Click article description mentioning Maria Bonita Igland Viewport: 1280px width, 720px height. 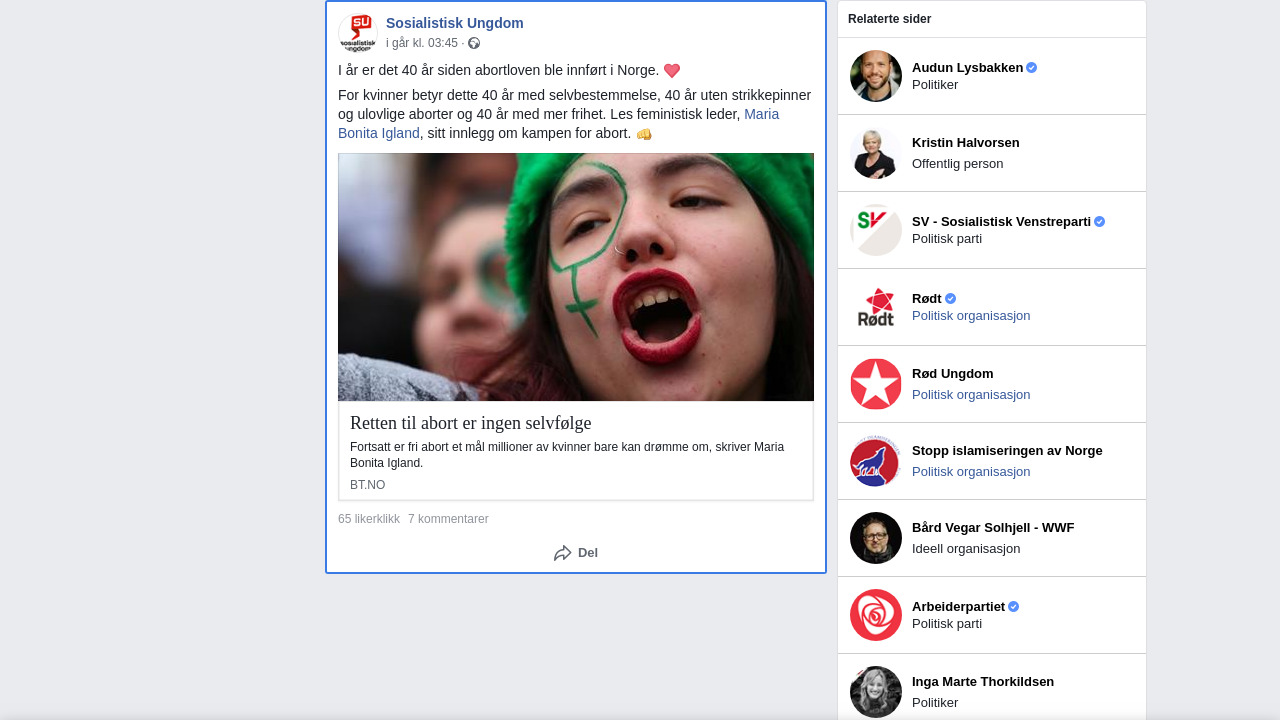[x=567, y=455]
